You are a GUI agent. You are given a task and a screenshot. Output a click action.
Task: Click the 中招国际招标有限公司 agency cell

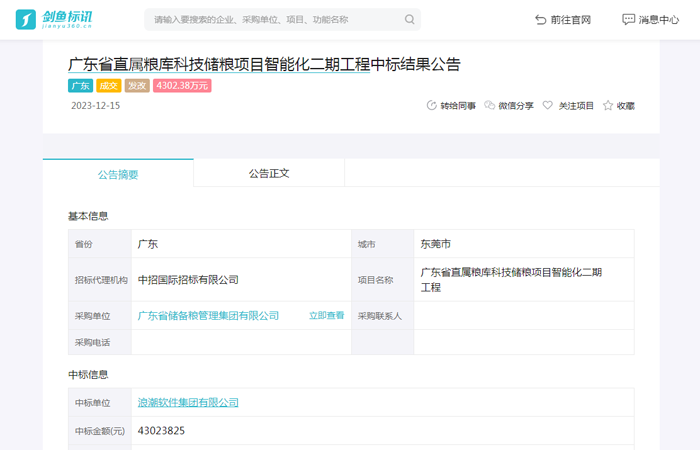[x=241, y=279]
